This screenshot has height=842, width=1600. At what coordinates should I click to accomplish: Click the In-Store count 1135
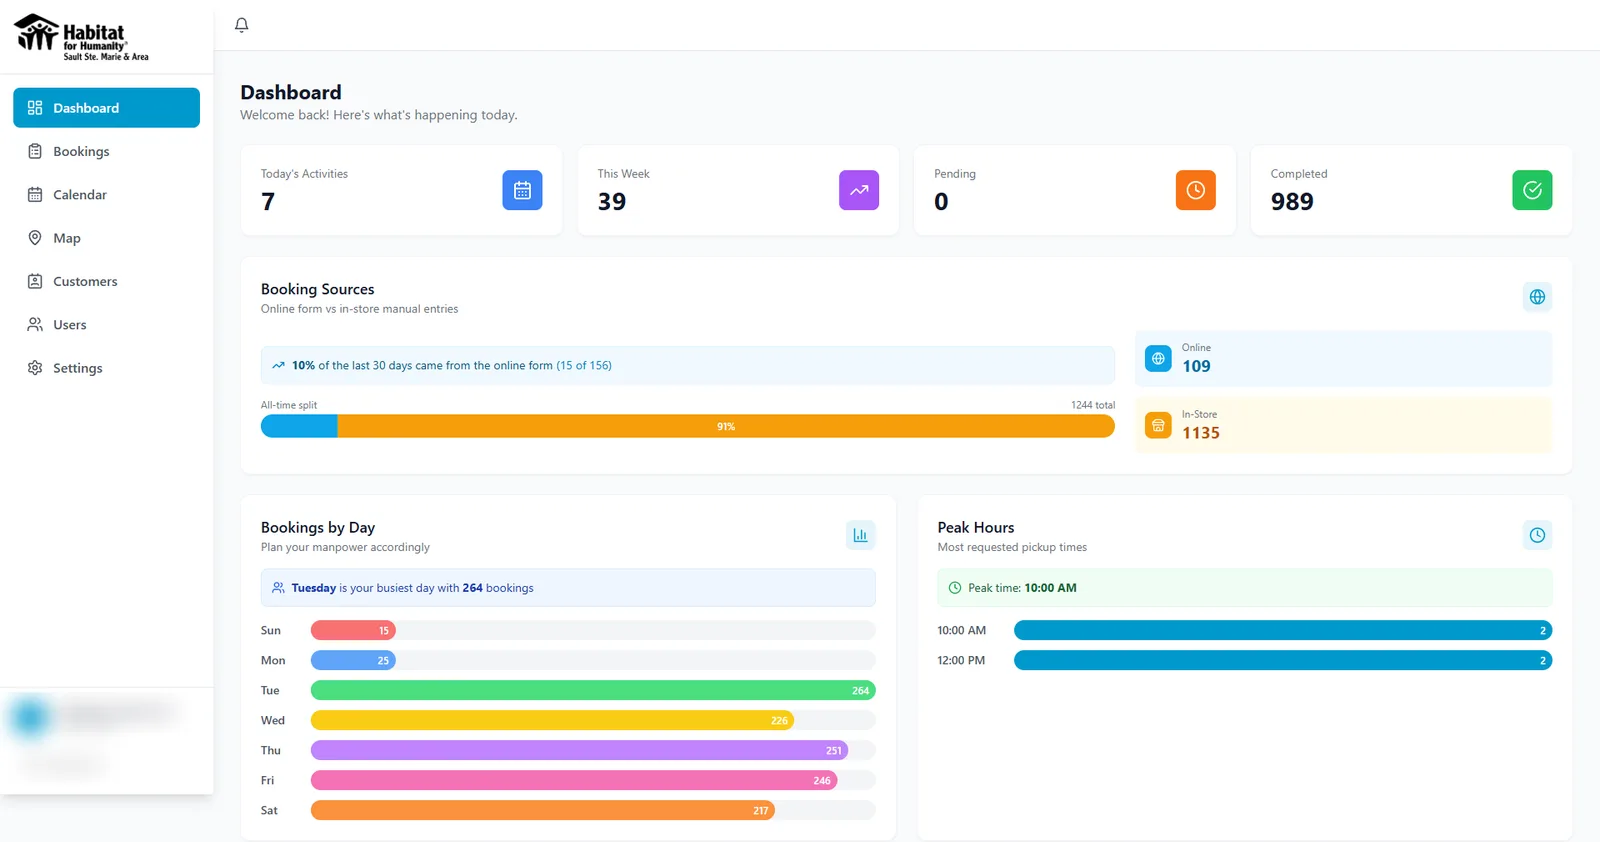tap(1201, 433)
